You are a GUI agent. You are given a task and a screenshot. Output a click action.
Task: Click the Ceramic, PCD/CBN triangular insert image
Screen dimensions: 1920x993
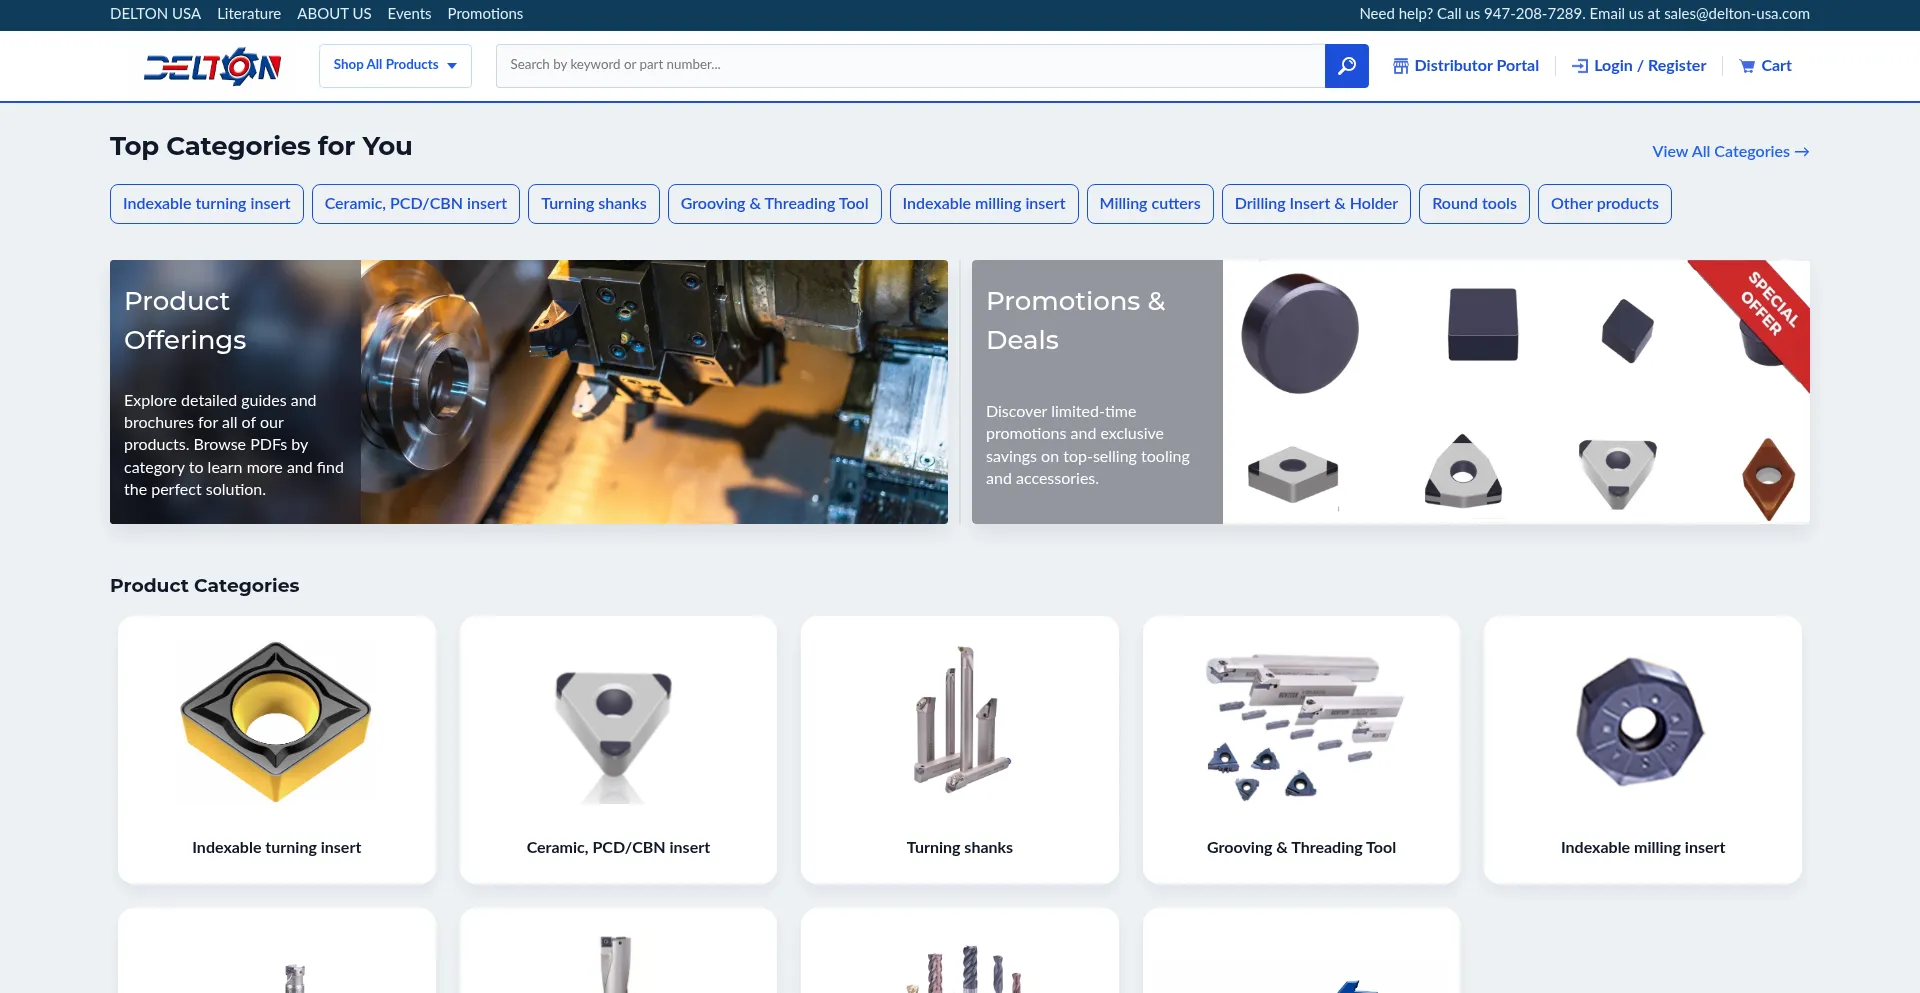click(x=614, y=736)
